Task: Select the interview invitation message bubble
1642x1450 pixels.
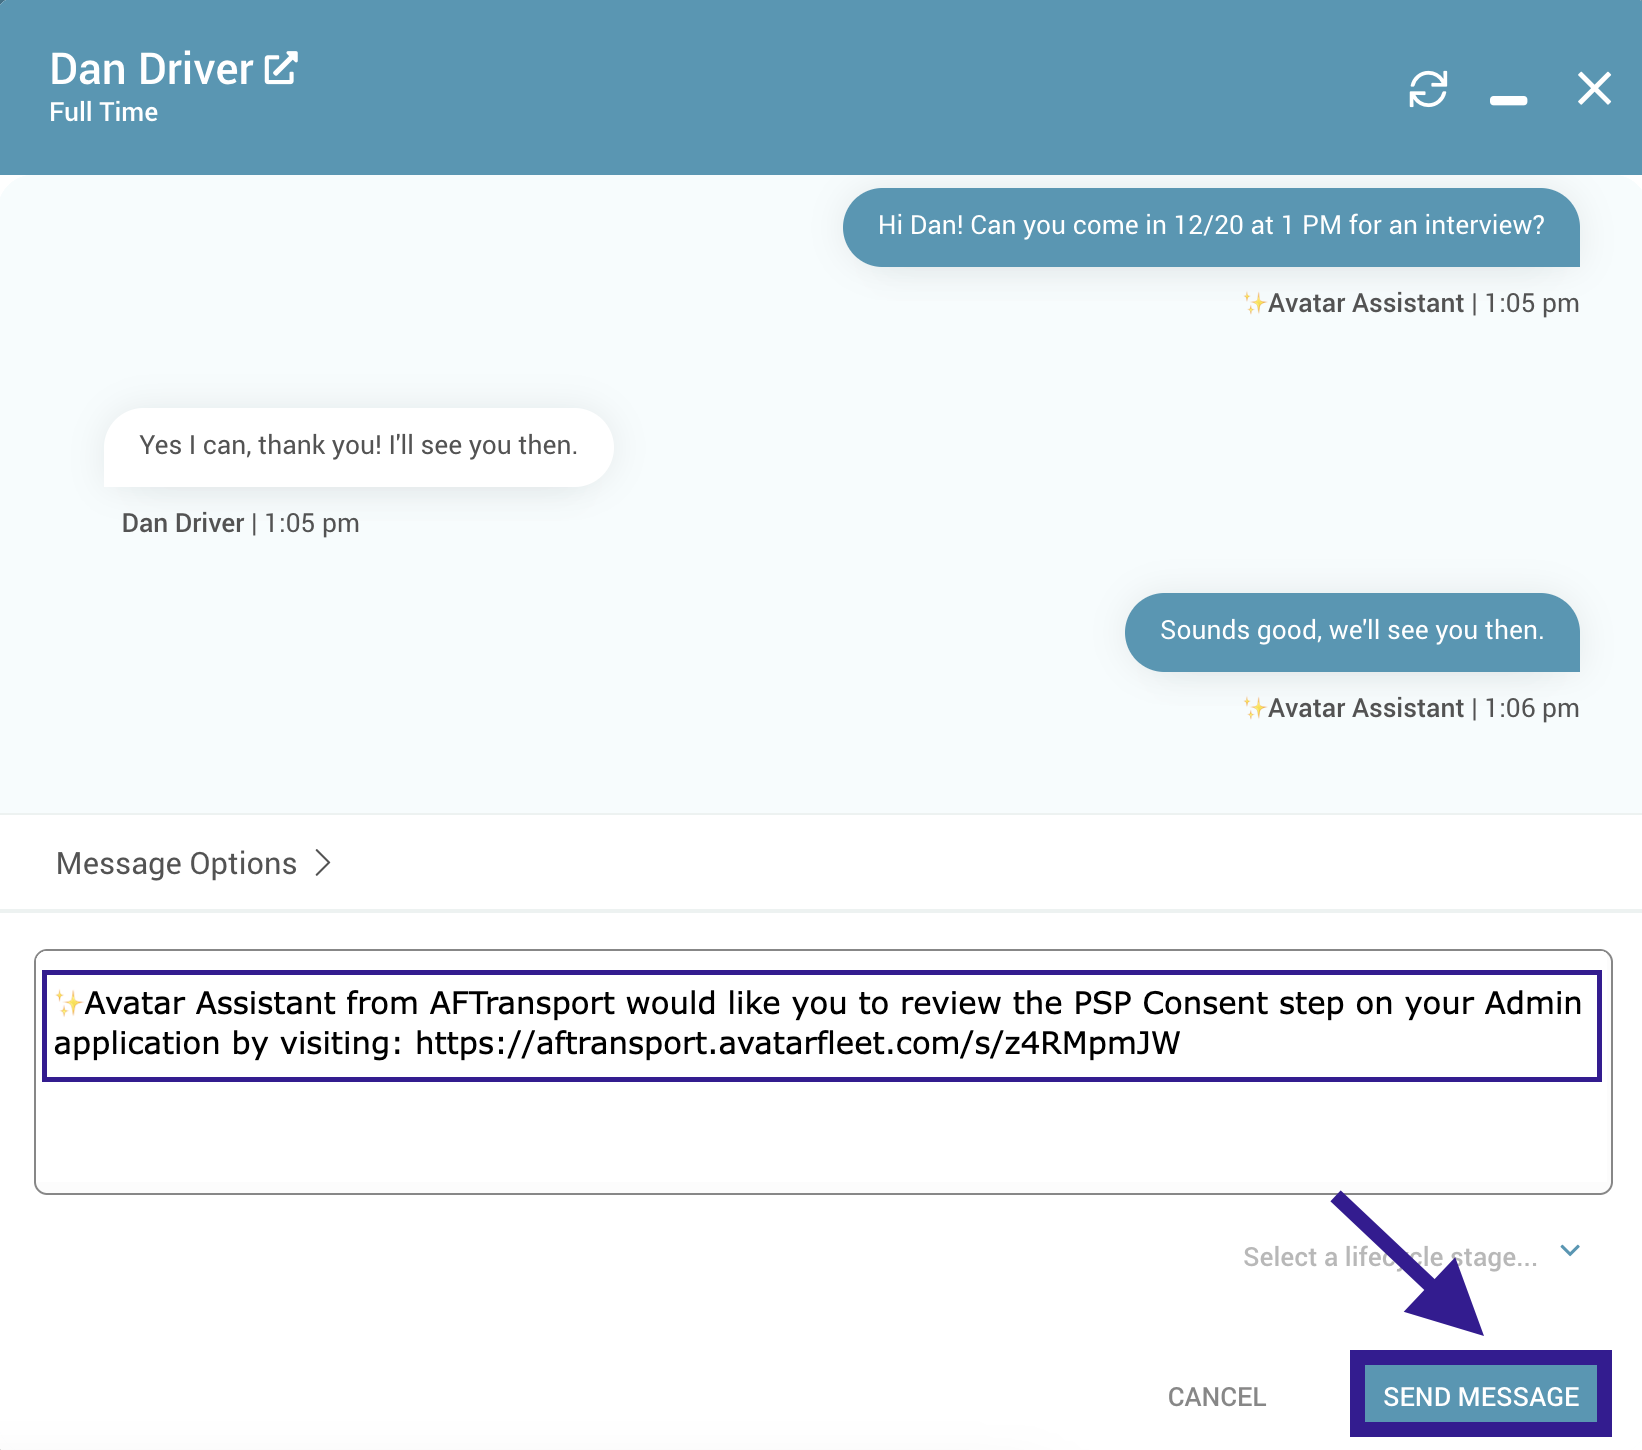Action: [x=1210, y=227]
